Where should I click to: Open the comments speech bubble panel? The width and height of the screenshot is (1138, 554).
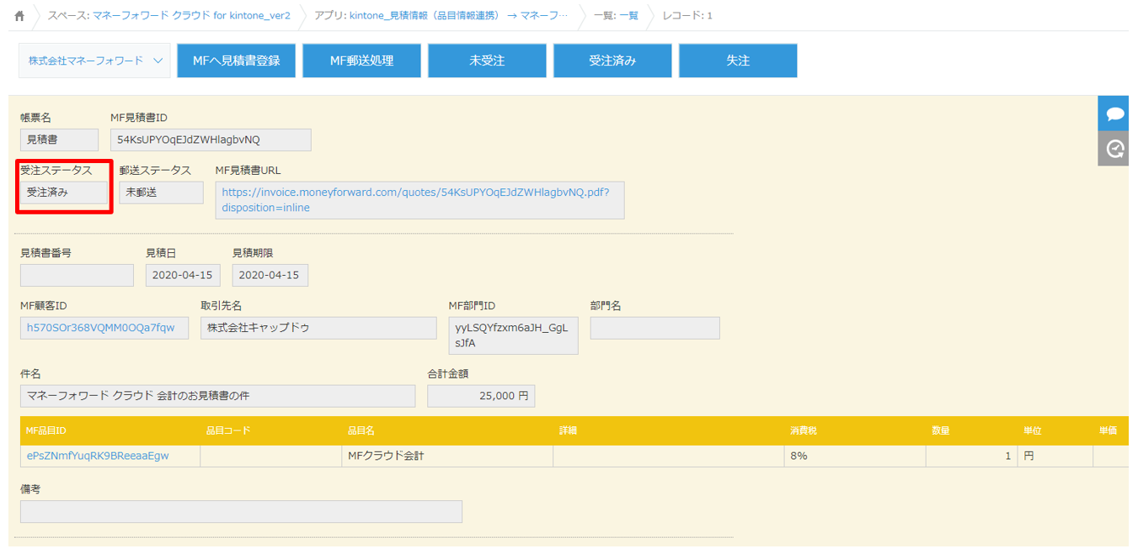pos(1114,113)
